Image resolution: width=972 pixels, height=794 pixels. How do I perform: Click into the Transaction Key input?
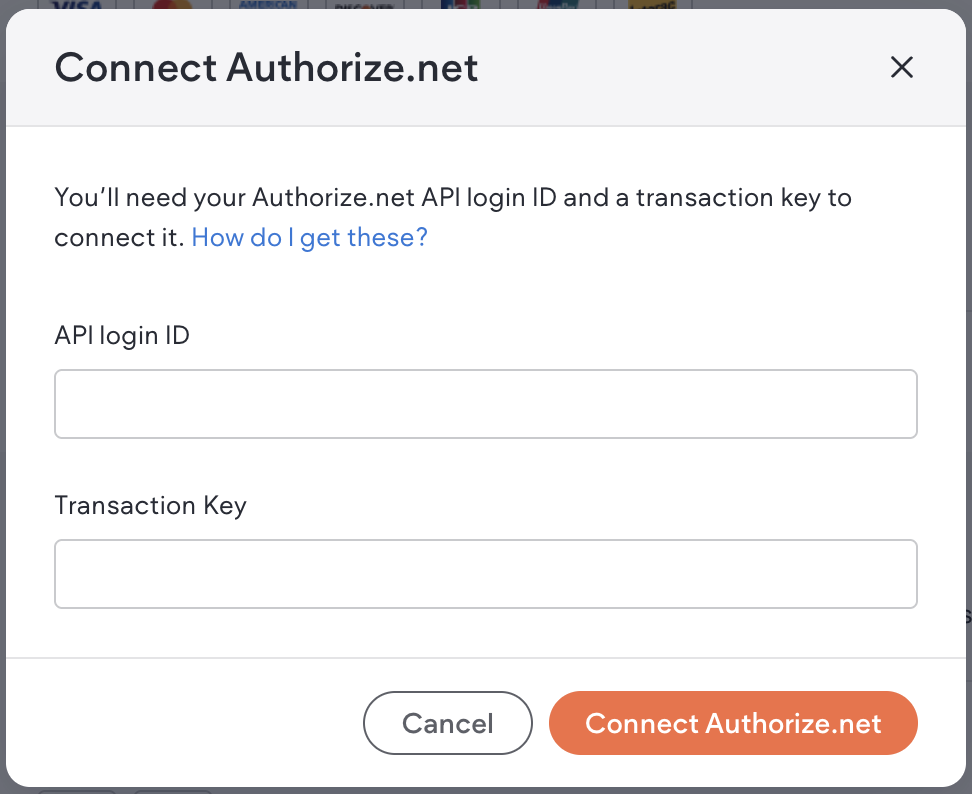tap(485, 574)
